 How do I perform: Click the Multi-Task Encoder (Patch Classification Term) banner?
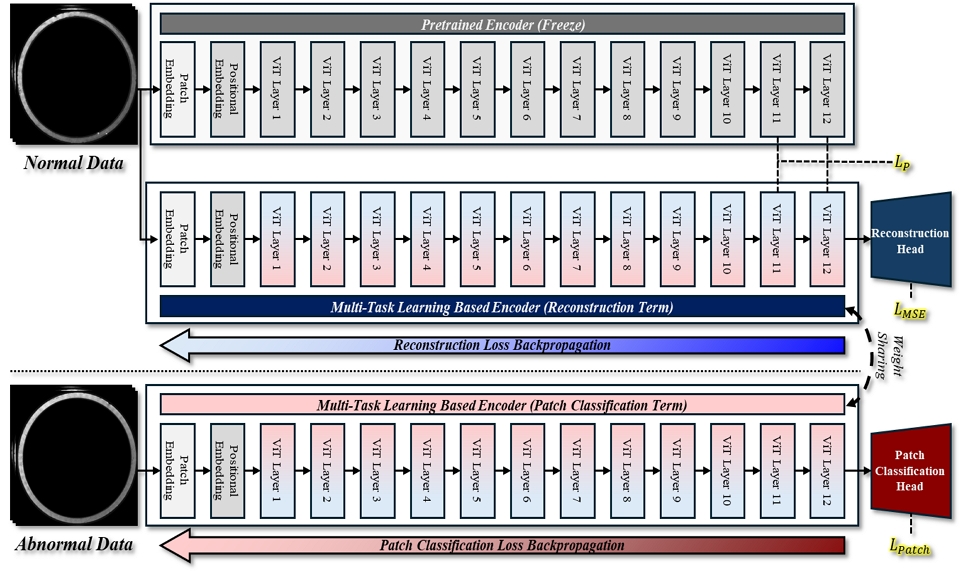[503, 405]
